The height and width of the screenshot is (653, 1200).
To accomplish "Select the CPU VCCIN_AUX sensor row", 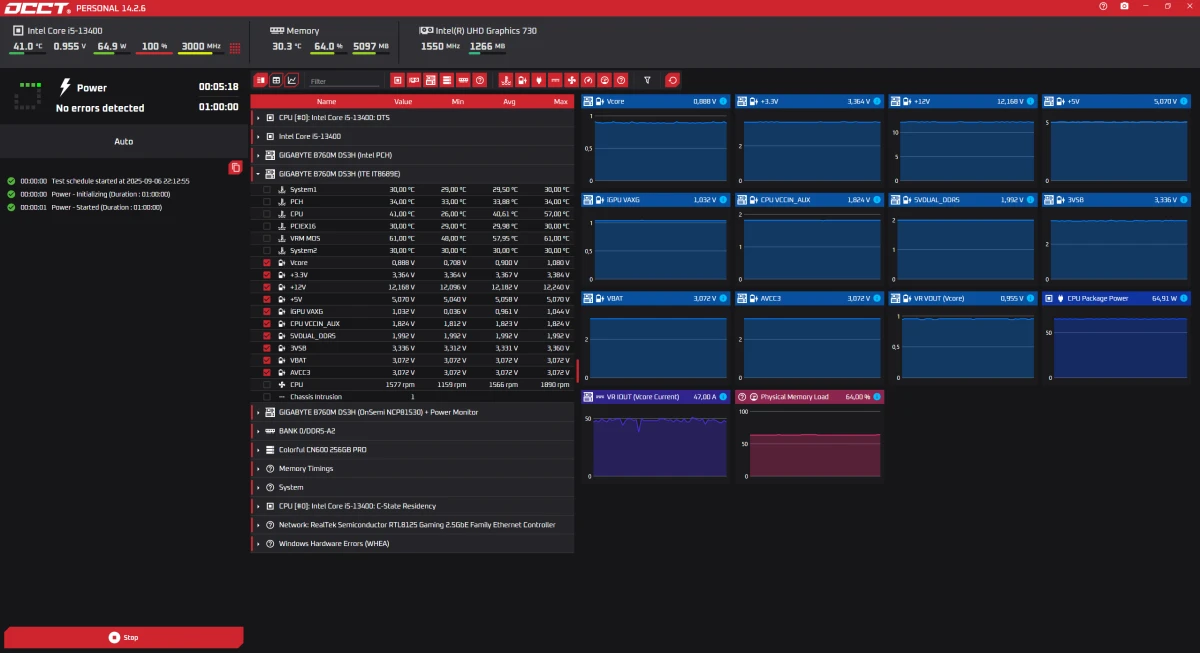I will [x=413, y=324].
